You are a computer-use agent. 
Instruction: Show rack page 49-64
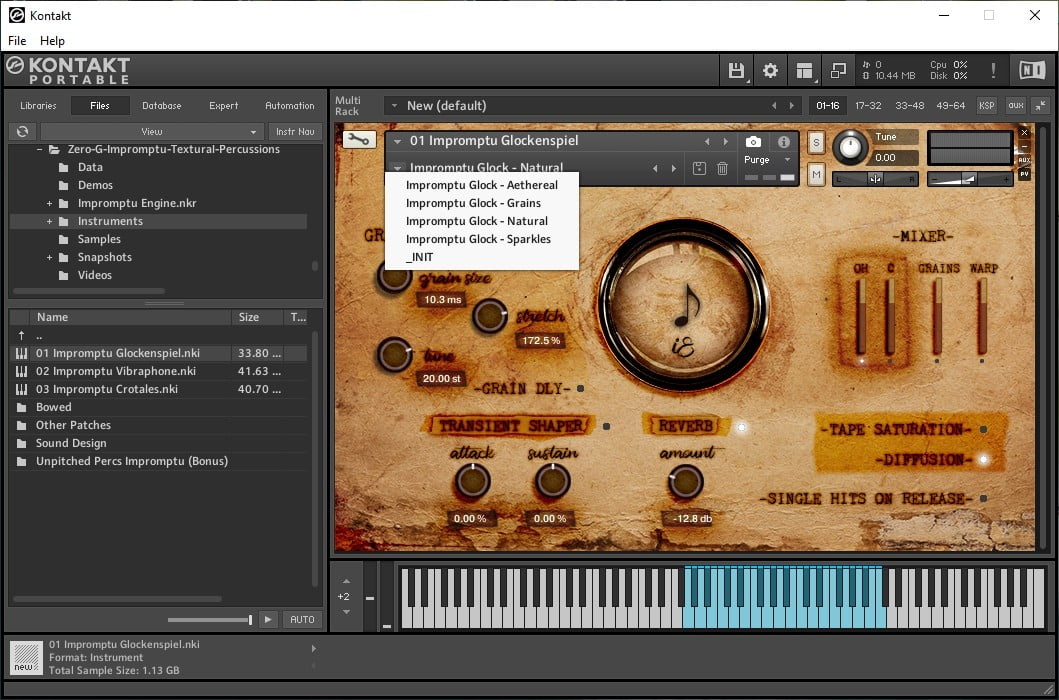952,105
